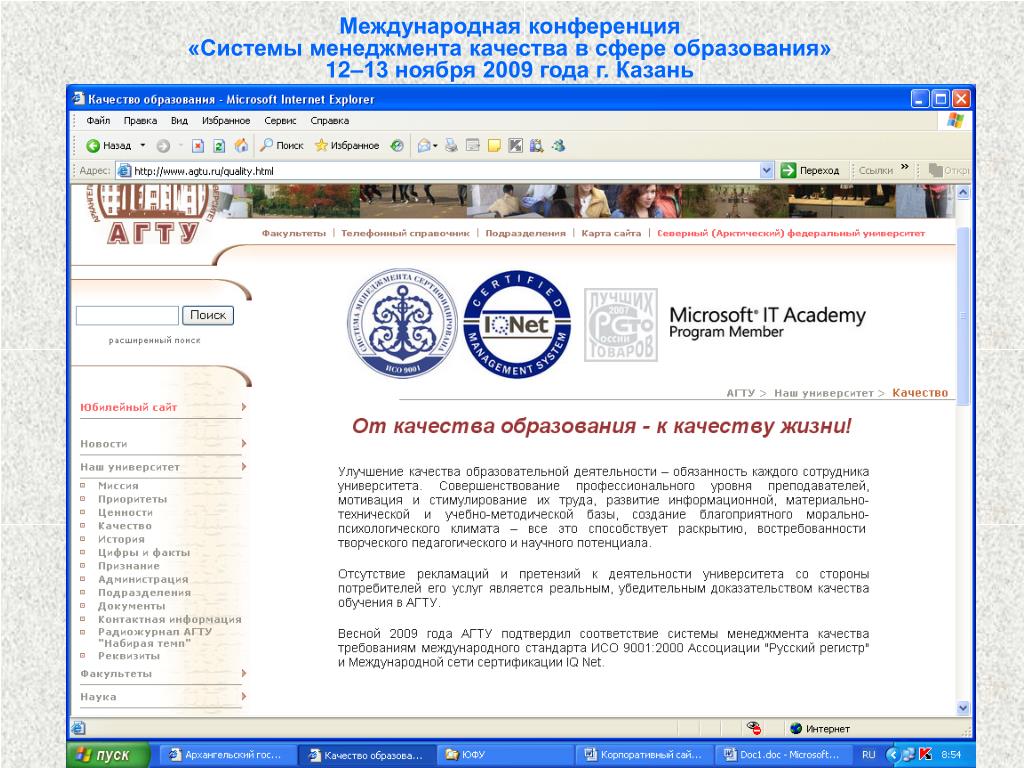Click the Microsoft IT Academy logo
1024x768 pixels.
pos(767,323)
